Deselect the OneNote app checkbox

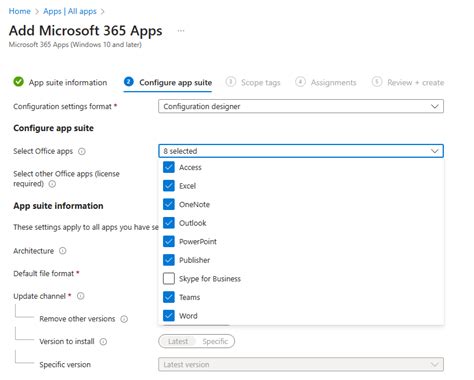(169, 204)
